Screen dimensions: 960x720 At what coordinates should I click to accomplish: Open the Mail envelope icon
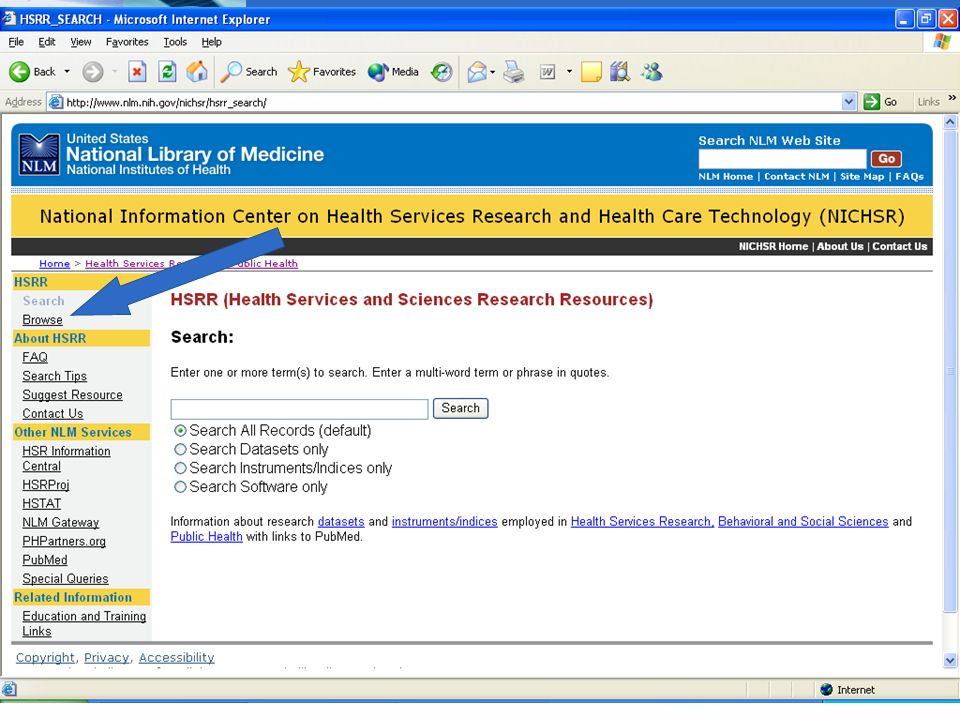(x=477, y=72)
